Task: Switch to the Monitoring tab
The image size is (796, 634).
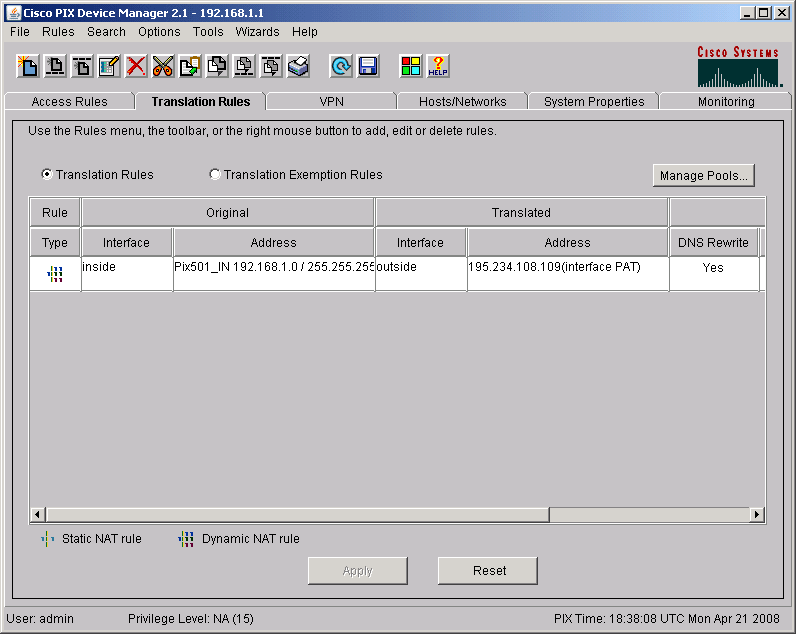Action: tap(726, 102)
